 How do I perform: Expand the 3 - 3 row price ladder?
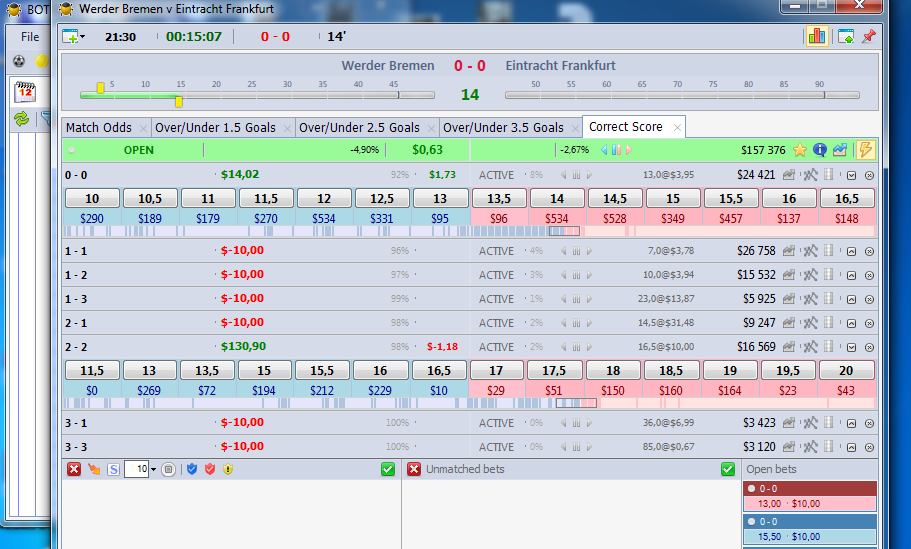(x=851, y=447)
